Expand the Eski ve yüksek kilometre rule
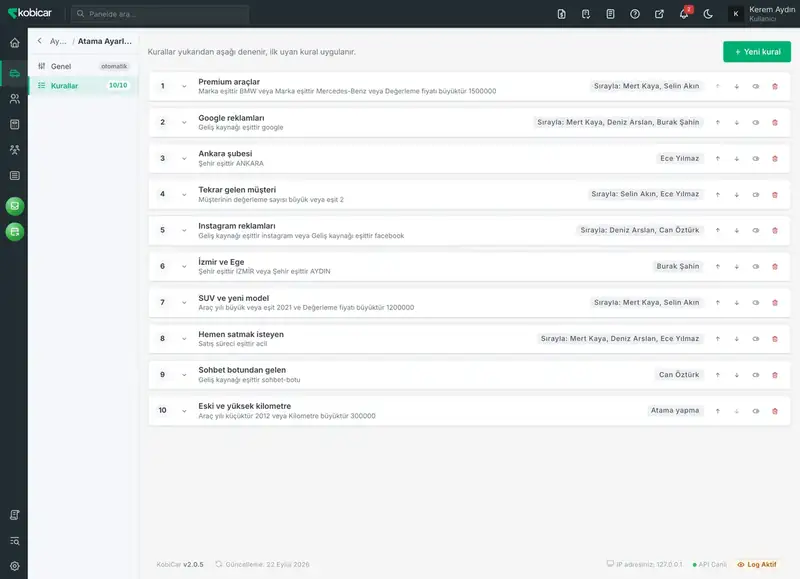 point(184,411)
